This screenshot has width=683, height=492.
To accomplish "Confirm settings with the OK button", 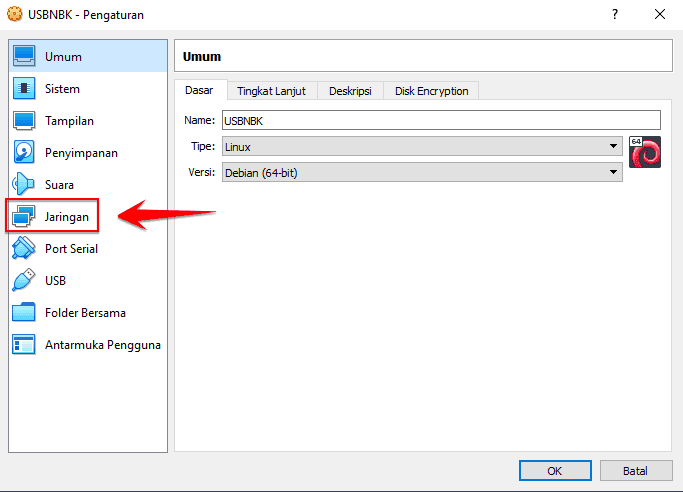I will coord(555,471).
